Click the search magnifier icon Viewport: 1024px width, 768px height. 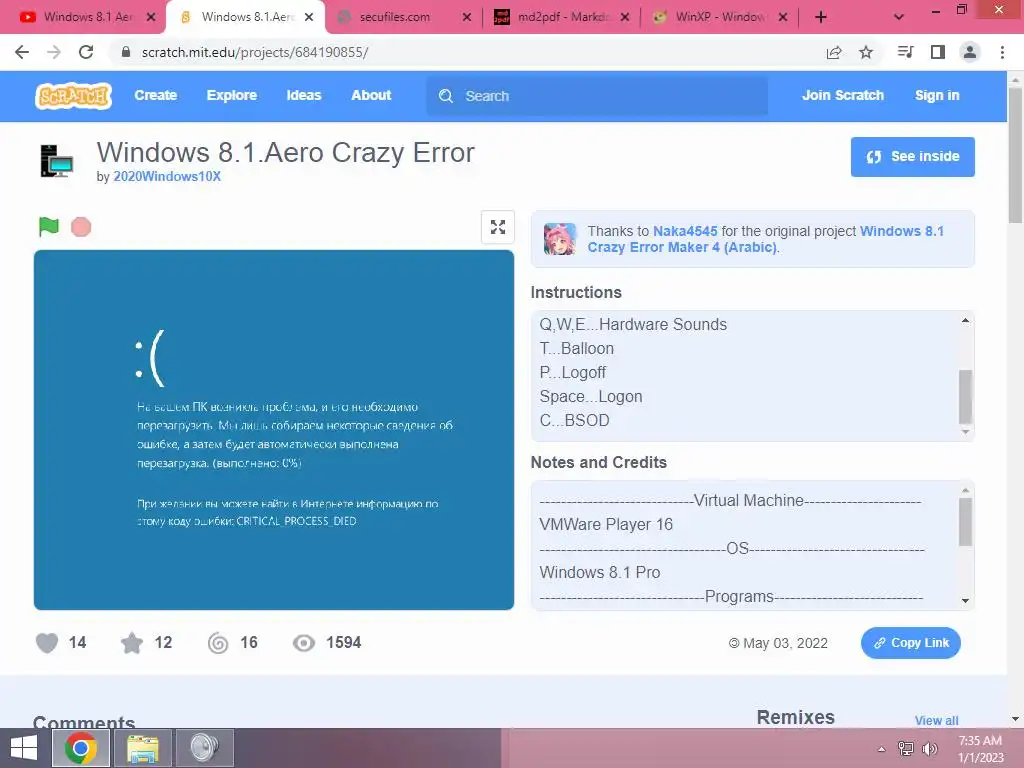click(x=446, y=96)
